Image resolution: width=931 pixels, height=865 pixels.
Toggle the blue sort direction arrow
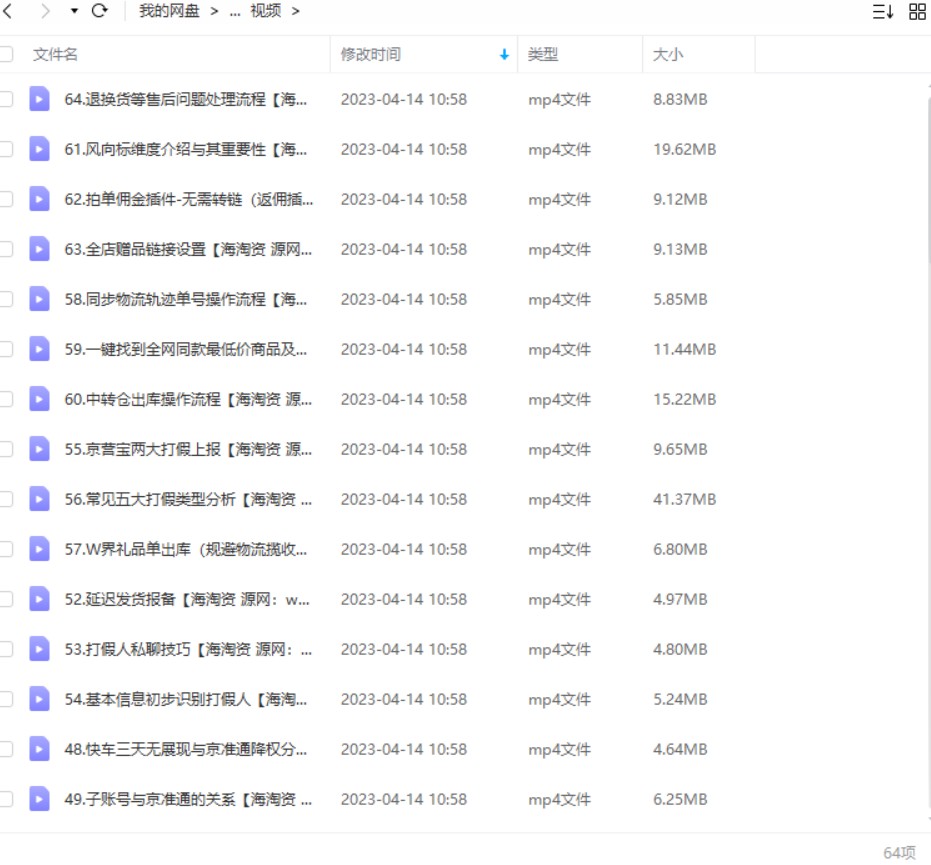[504, 55]
